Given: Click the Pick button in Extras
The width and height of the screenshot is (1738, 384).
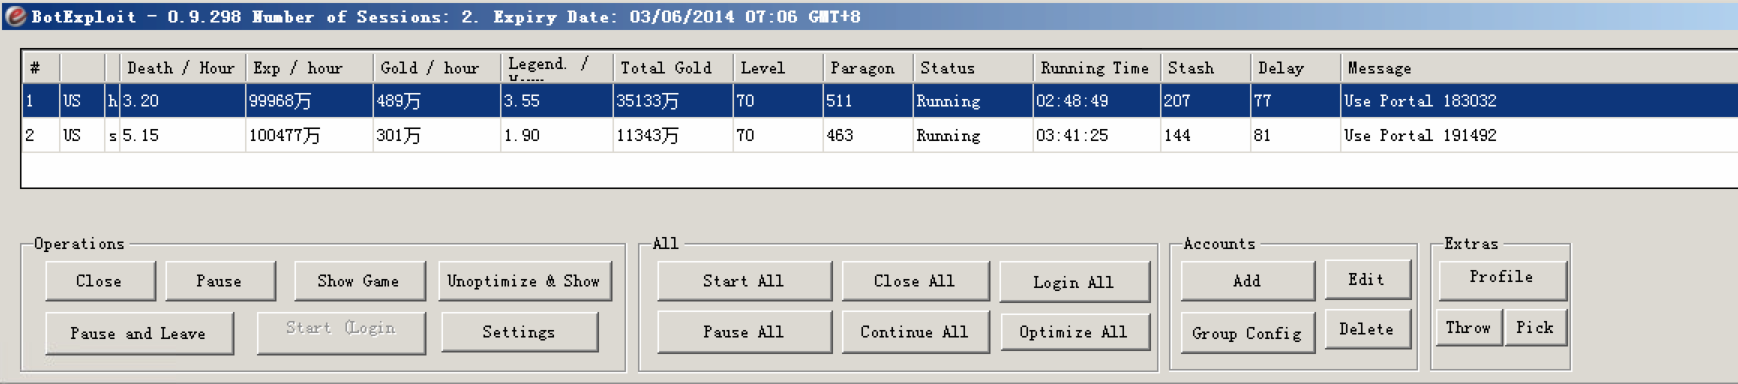Looking at the screenshot, I should [1535, 327].
